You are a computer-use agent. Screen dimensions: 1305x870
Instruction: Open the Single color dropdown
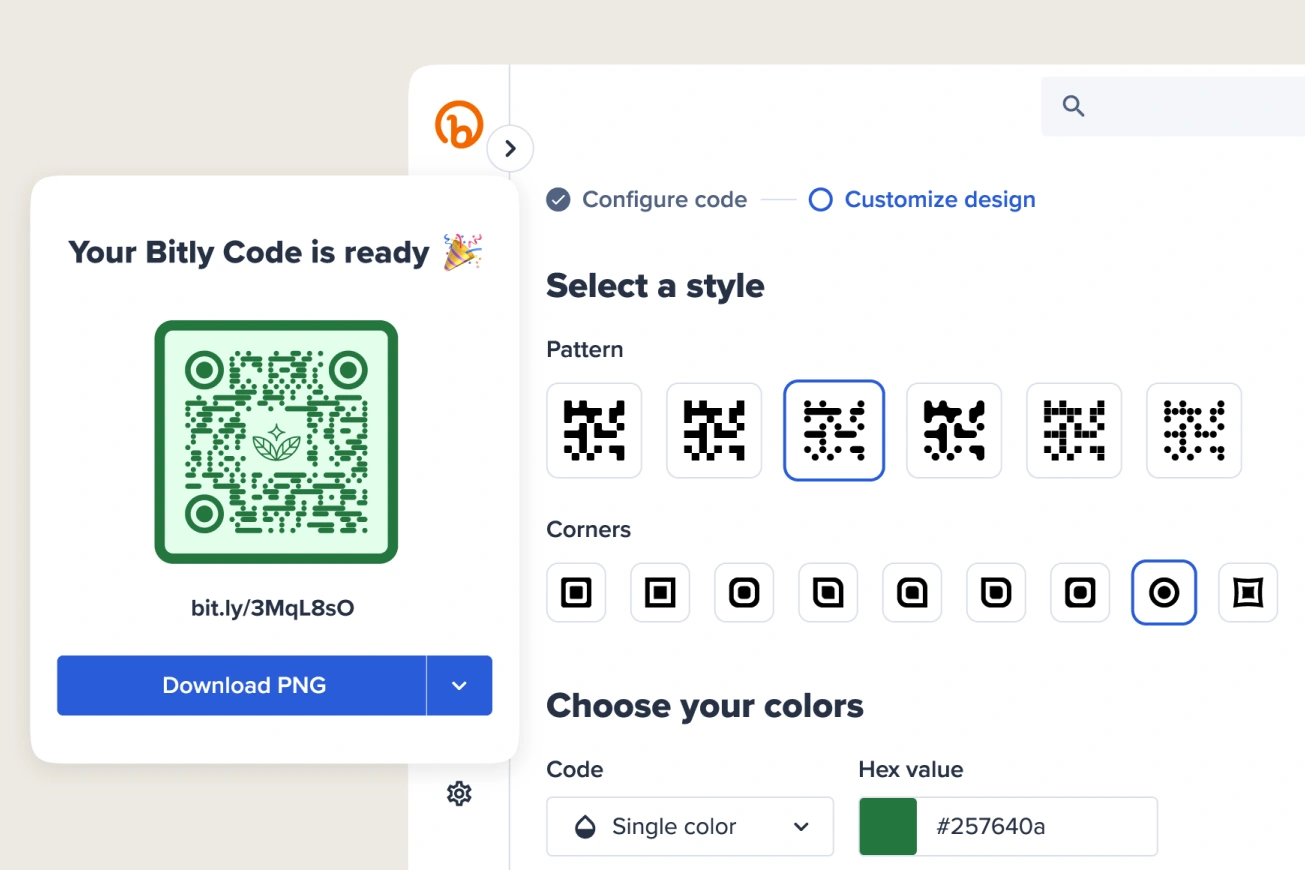(x=690, y=826)
